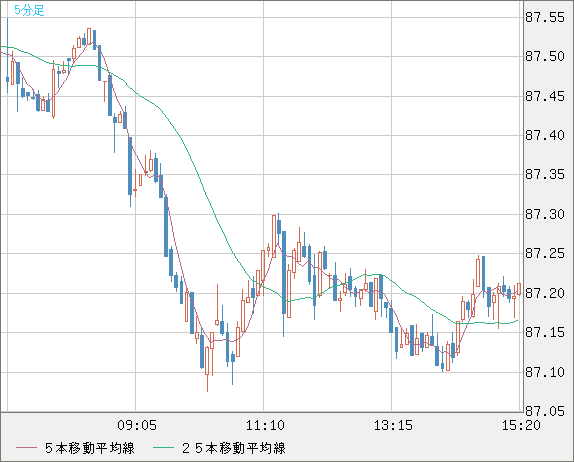Click the 25本移動平均線 legend text

pos(234,448)
